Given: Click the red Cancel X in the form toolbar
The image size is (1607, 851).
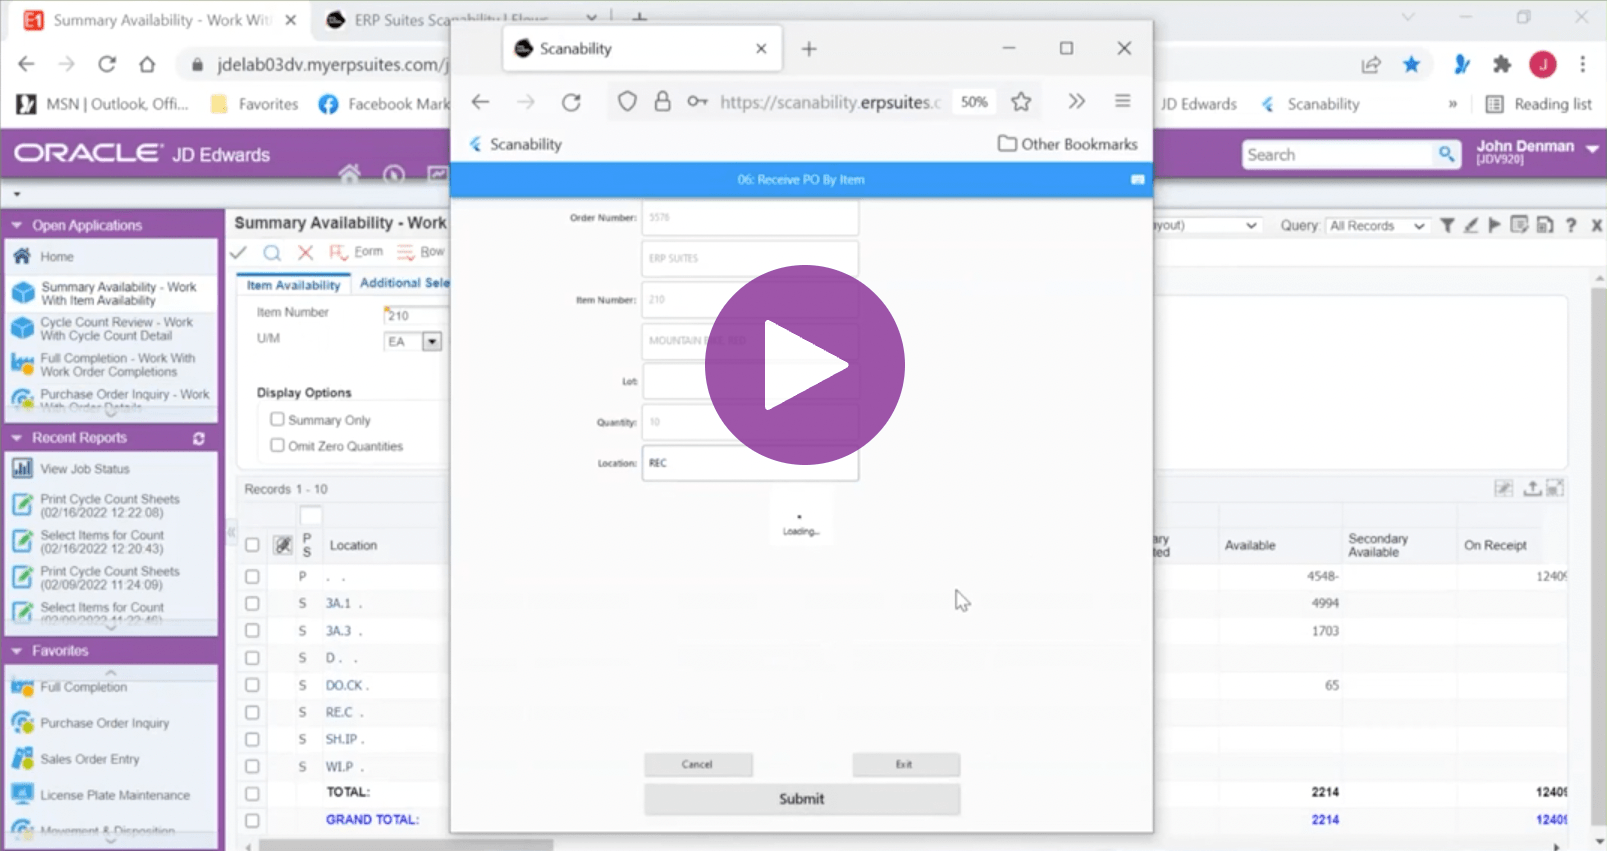Looking at the screenshot, I should 306,252.
